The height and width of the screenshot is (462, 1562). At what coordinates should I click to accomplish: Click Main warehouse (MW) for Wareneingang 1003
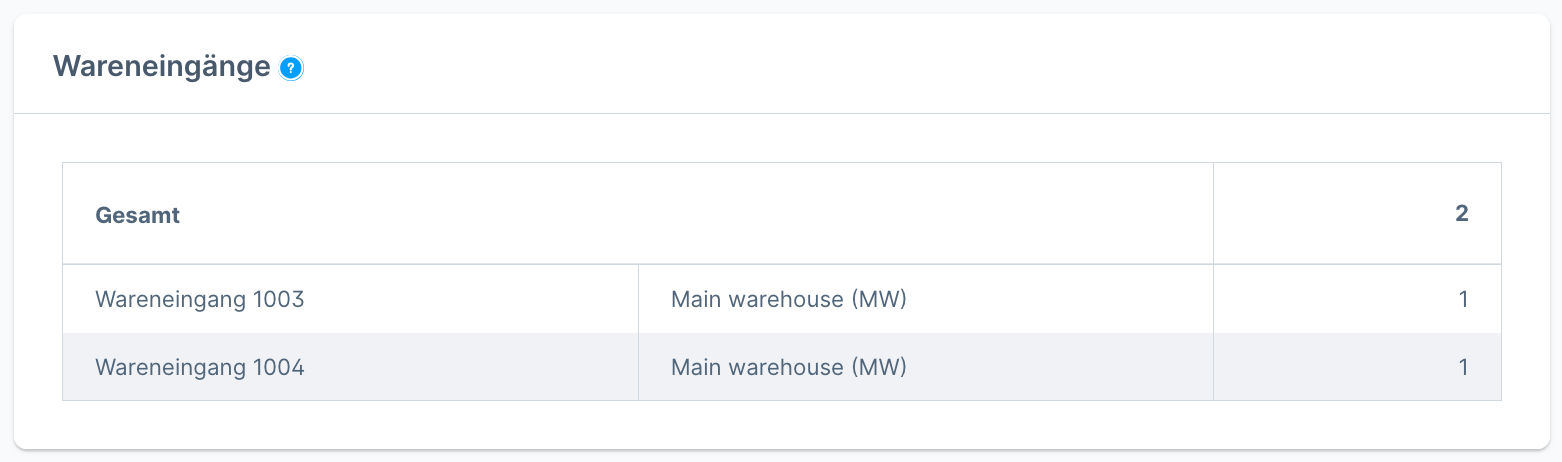pos(788,299)
